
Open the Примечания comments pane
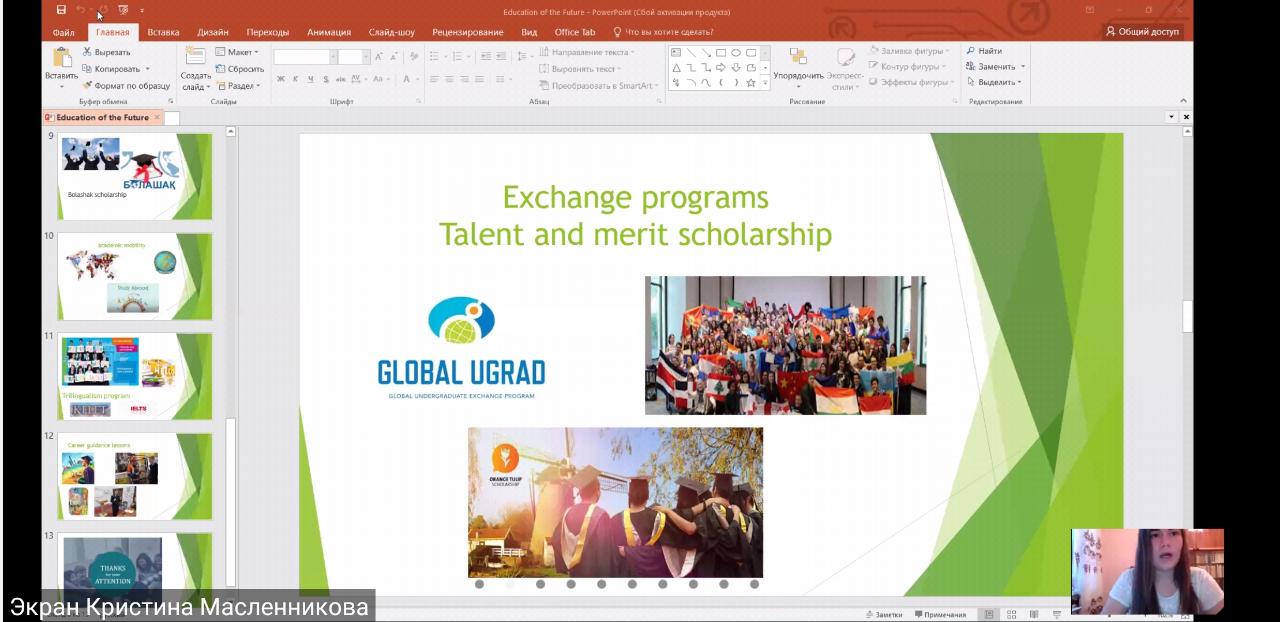click(x=941, y=615)
